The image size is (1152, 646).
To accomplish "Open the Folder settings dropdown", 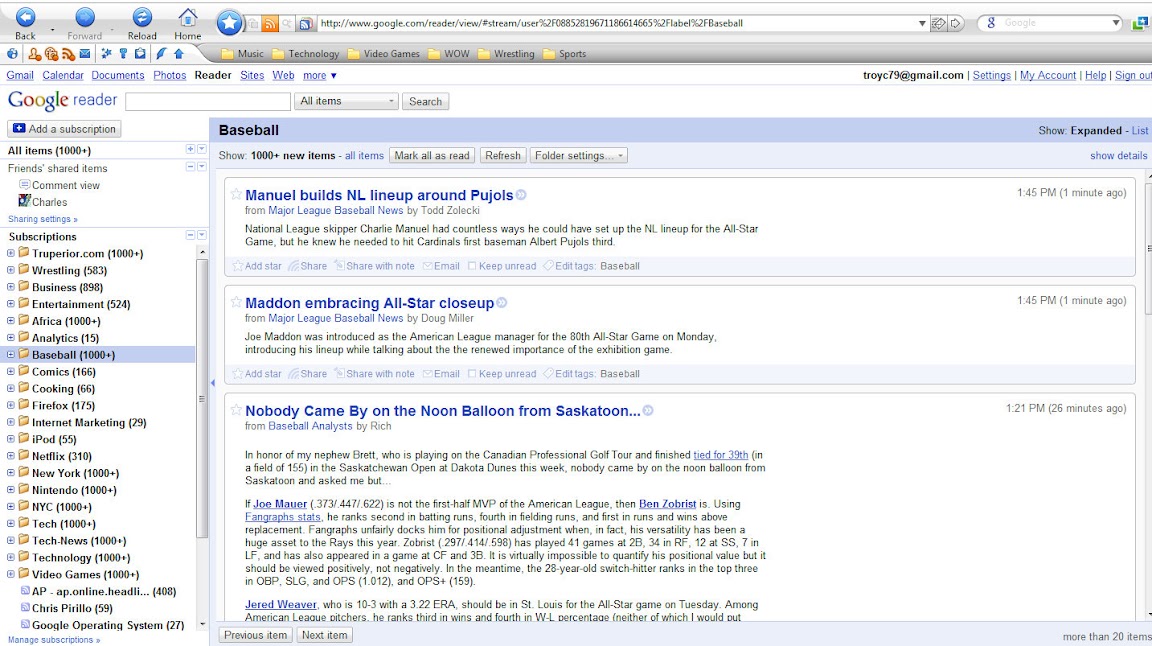I will (x=579, y=156).
